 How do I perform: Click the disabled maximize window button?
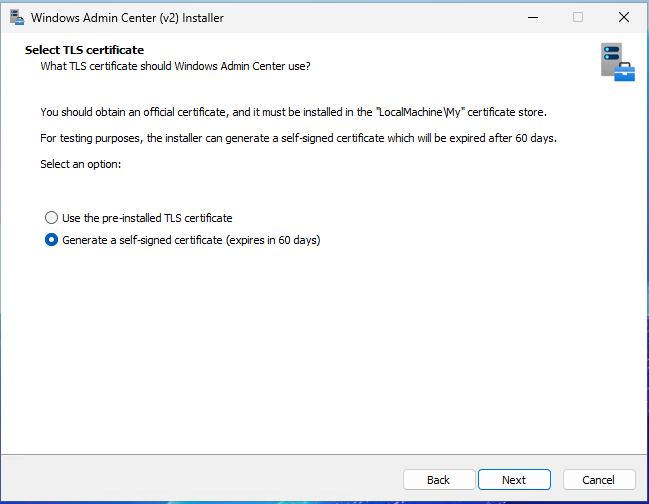click(x=578, y=17)
